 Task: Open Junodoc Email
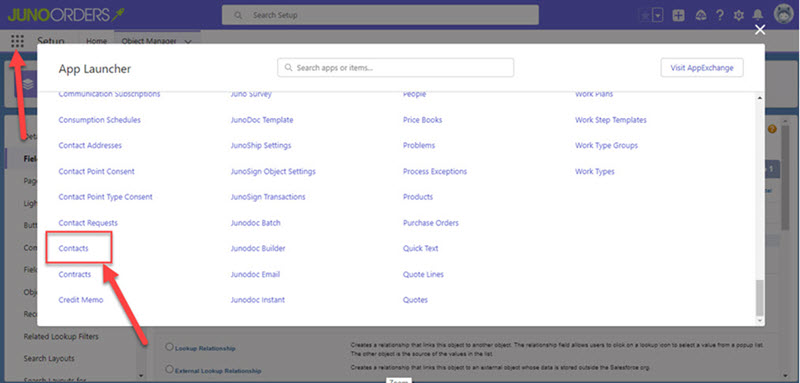click(x=255, y=274)
